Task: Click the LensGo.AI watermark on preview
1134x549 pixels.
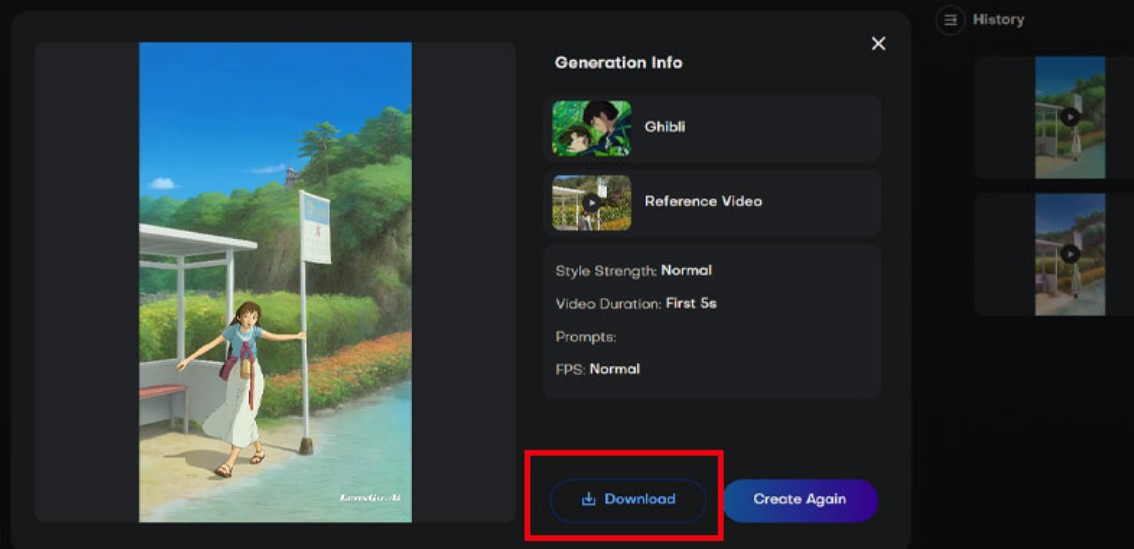Action: tap(370, 497)
